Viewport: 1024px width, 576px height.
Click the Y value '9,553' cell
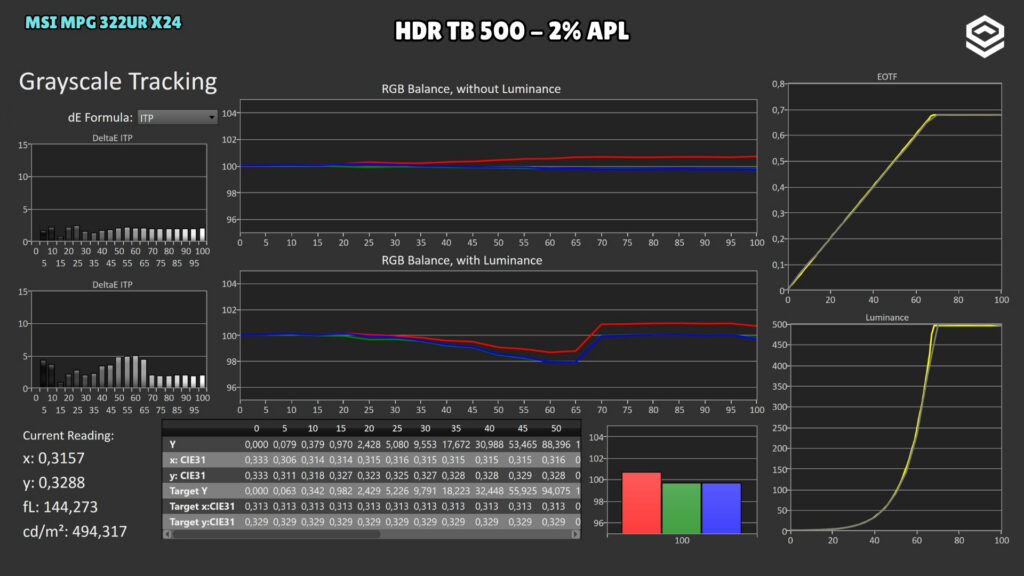(x=424, y=444)
